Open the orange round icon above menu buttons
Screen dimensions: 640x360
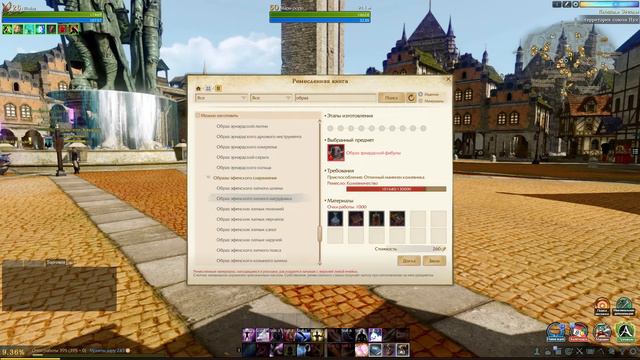click(x=602, y=307)
